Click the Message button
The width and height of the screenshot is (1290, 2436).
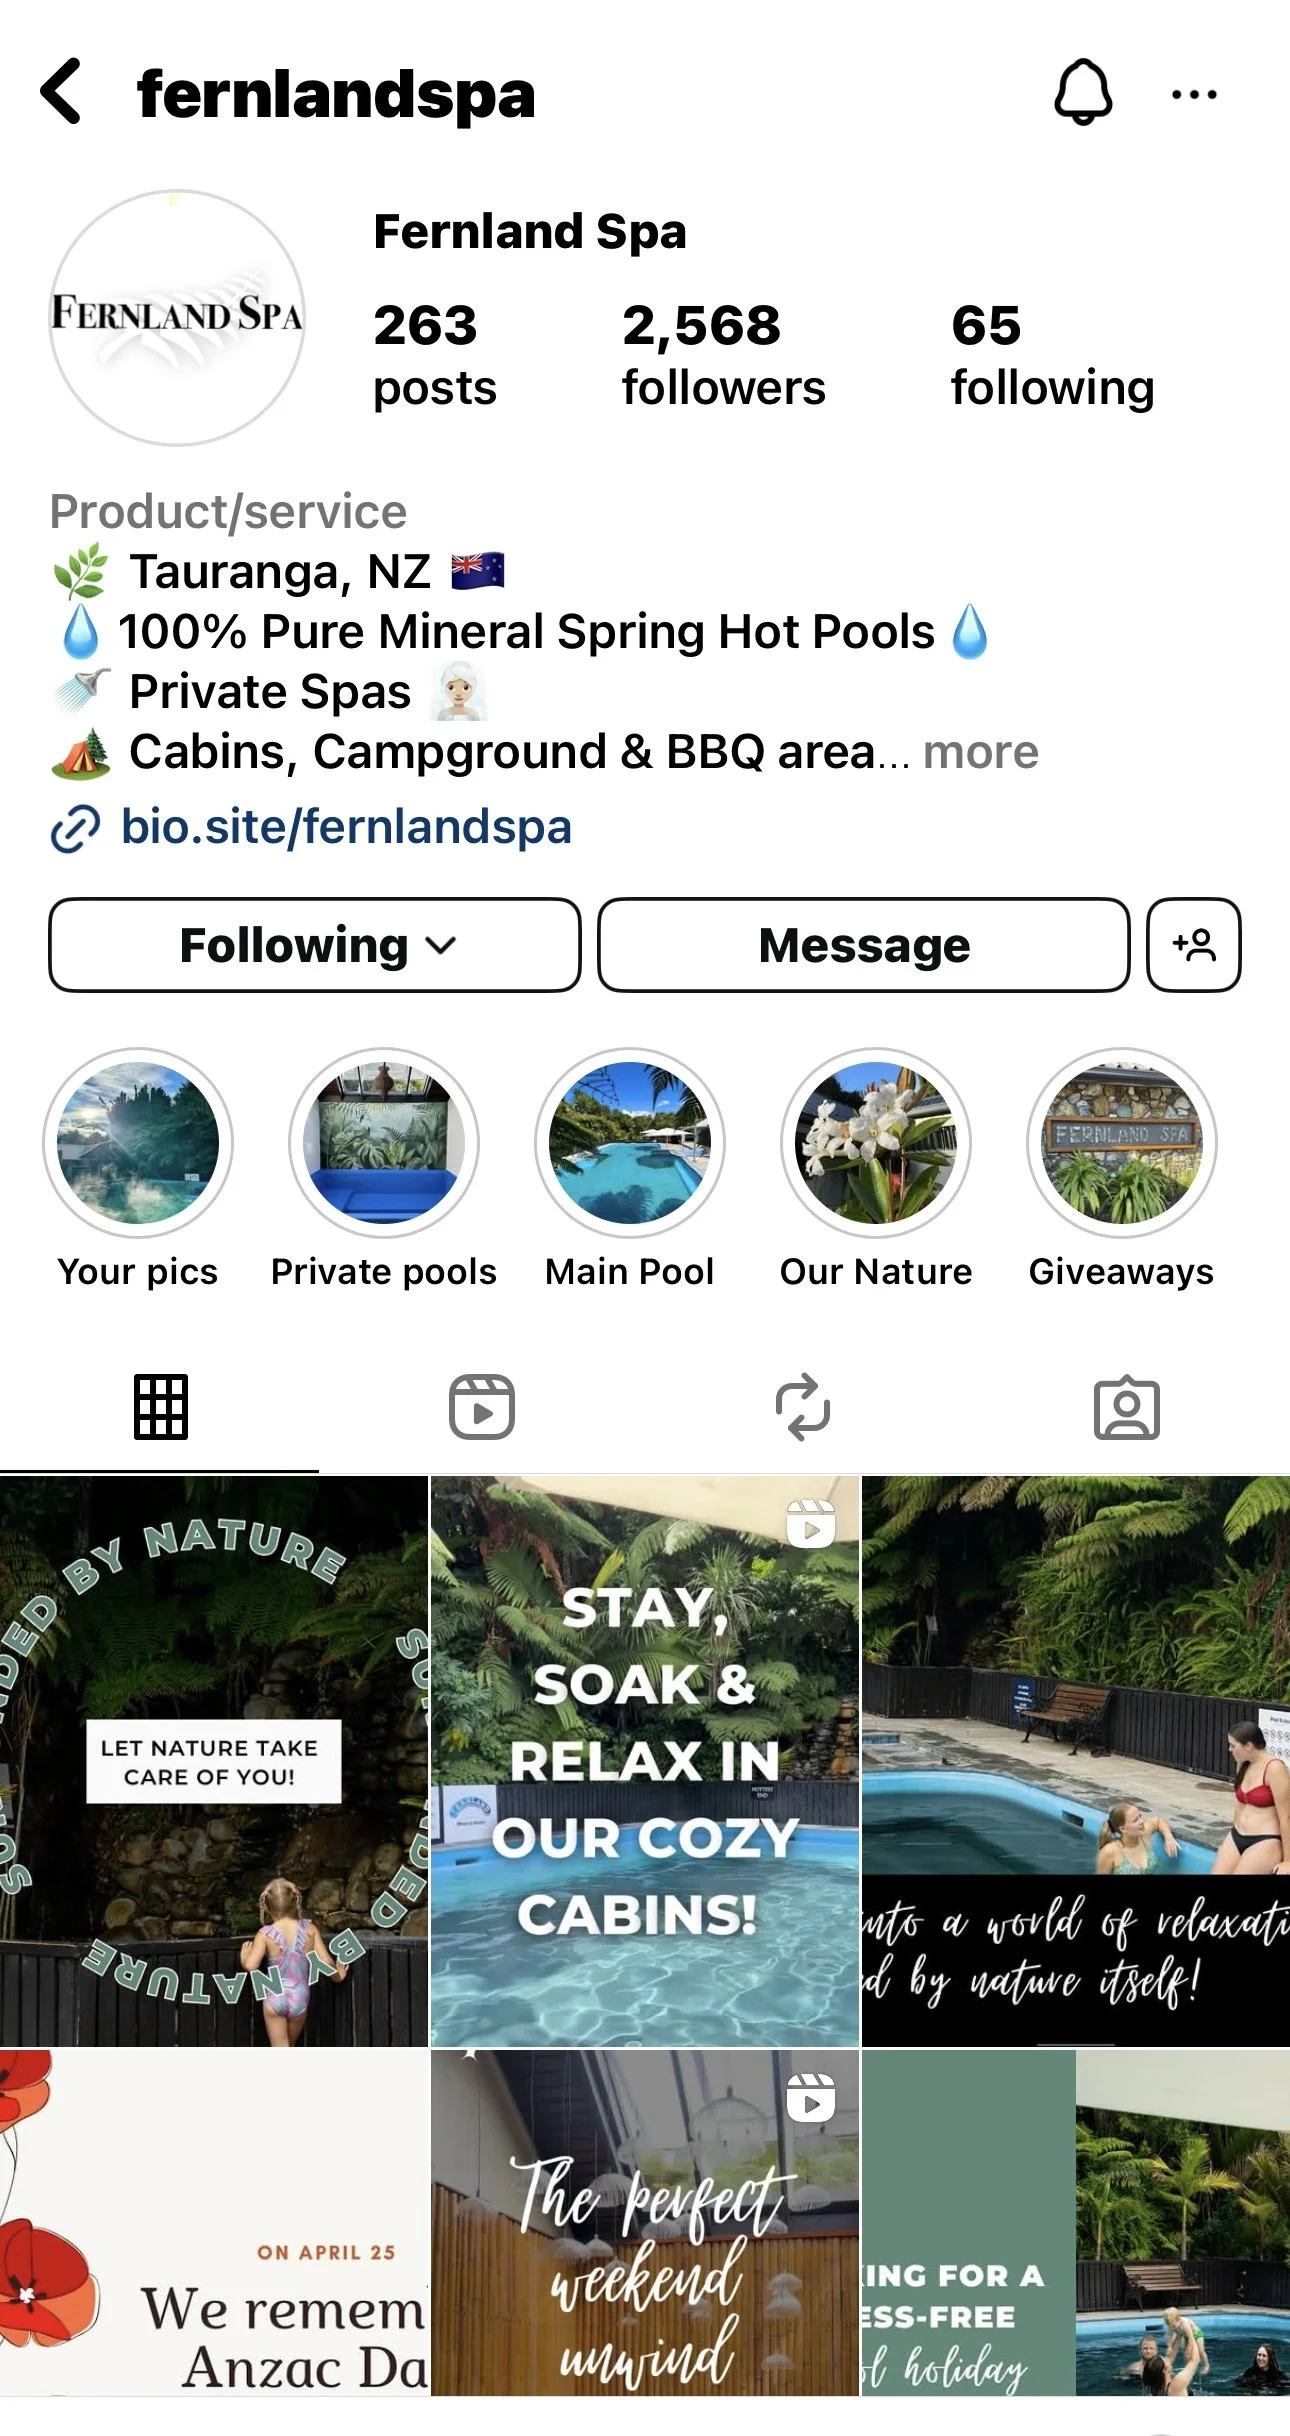[864, 945]
